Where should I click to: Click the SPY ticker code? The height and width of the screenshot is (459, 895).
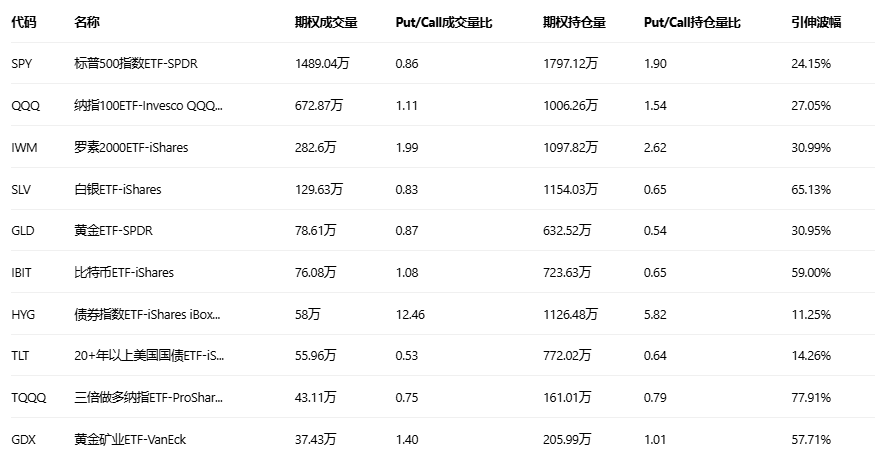pos(21,64)
